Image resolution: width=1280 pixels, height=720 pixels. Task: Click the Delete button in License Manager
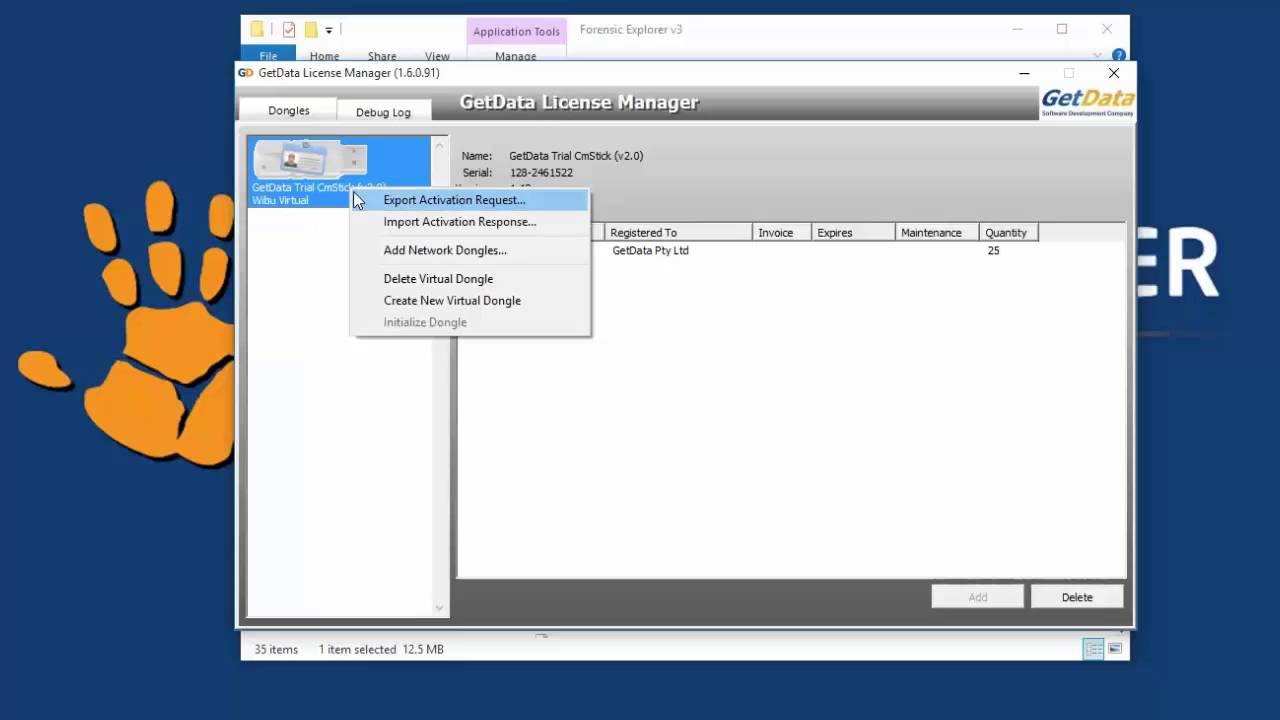click(1077, 597)
